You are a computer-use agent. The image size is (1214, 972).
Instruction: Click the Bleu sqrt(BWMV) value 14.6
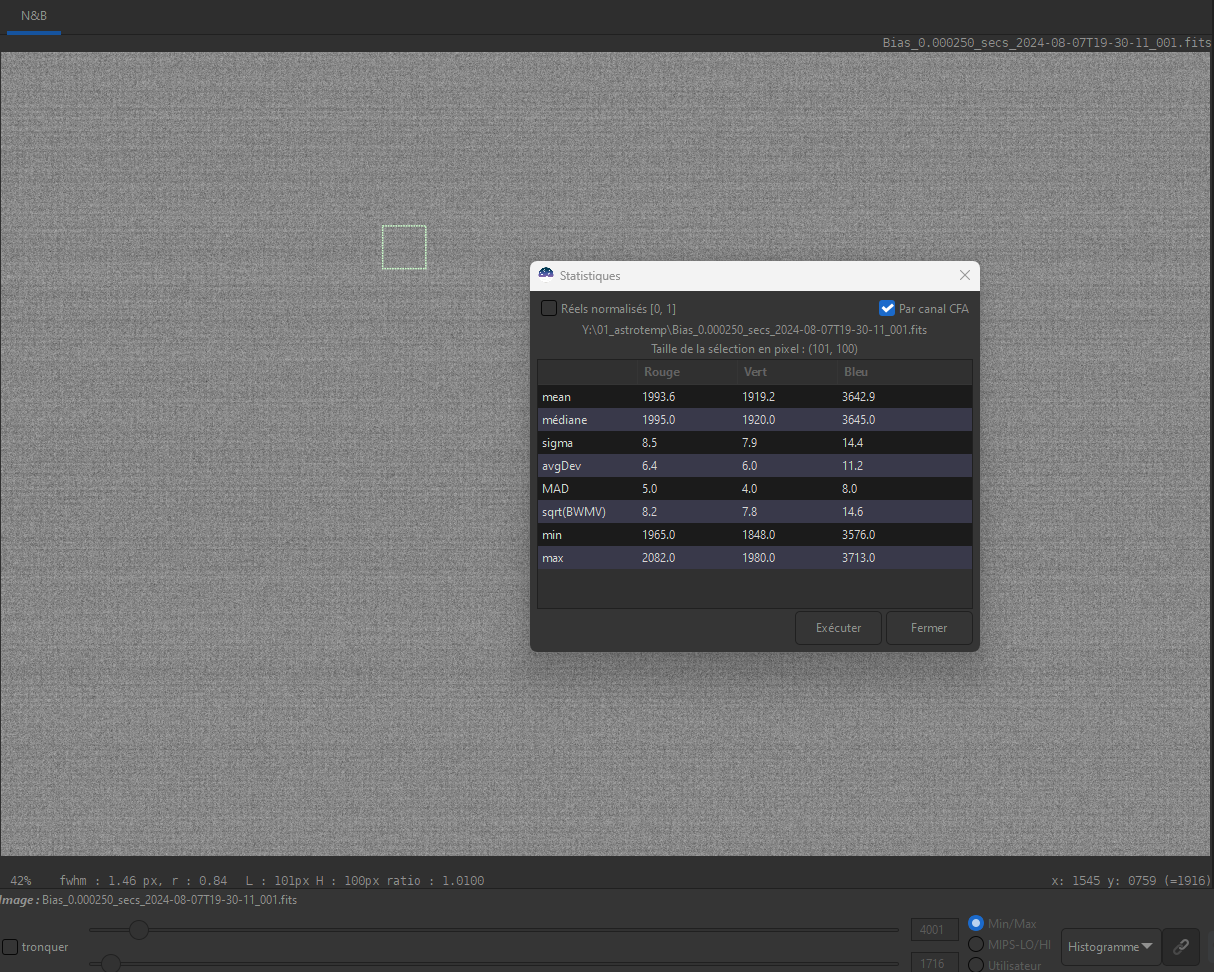(852, 512)
